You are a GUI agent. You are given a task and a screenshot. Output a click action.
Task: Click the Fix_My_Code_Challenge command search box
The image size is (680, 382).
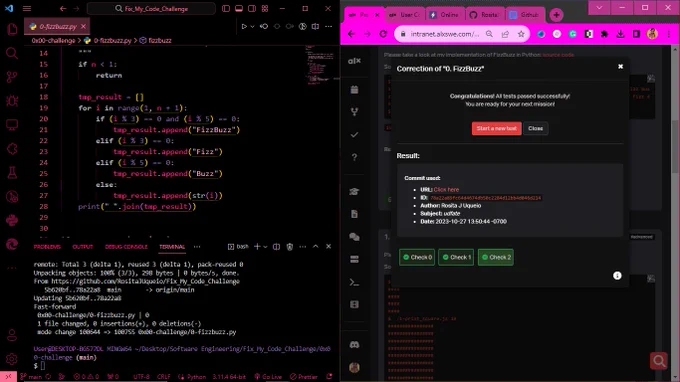click(151, 8)
